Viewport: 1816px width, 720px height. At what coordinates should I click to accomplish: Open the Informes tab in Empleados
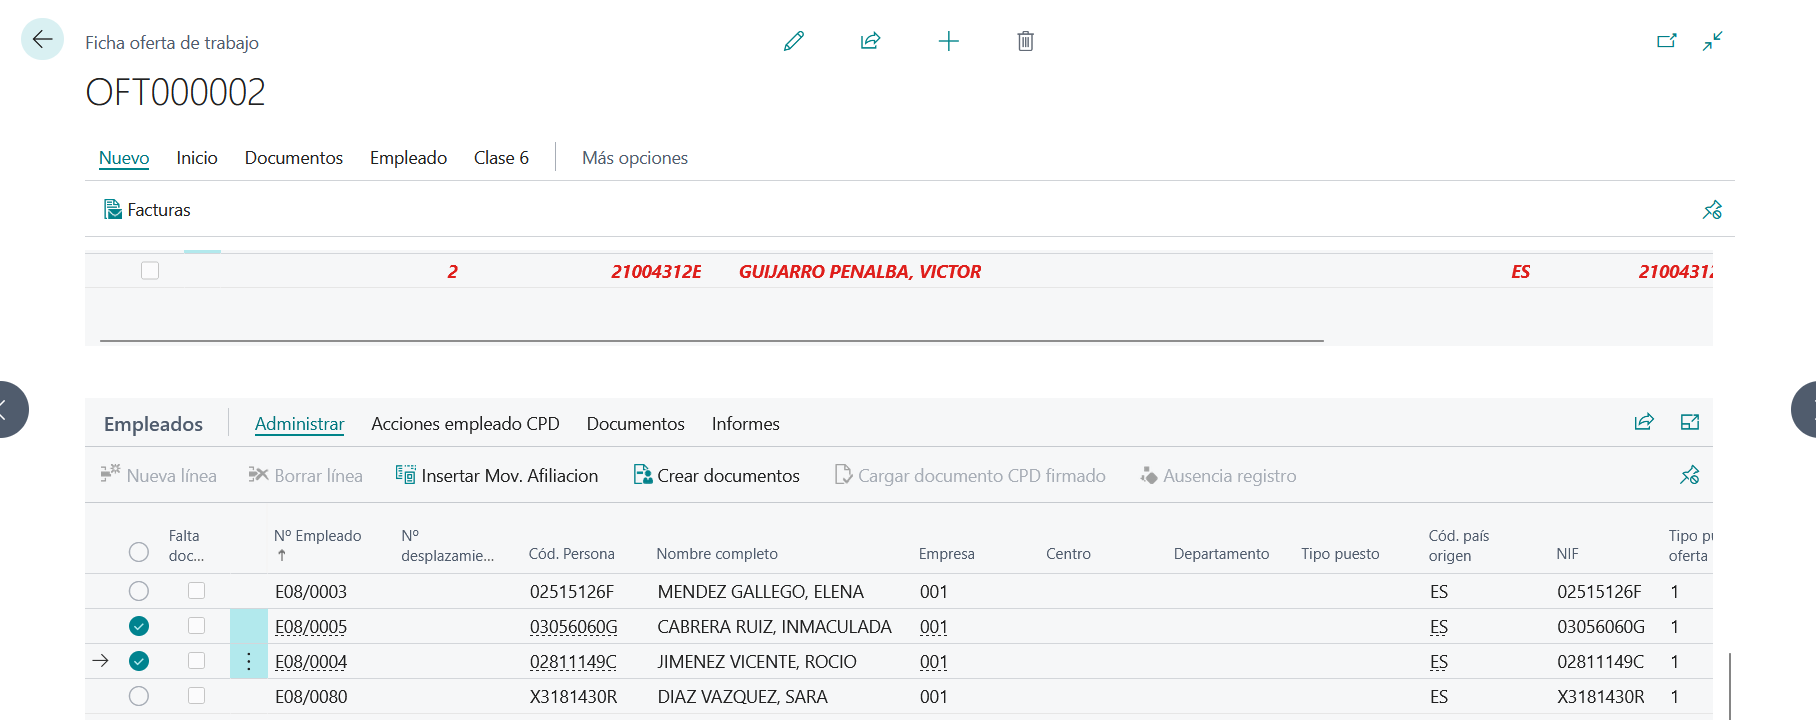click(745, 424)
